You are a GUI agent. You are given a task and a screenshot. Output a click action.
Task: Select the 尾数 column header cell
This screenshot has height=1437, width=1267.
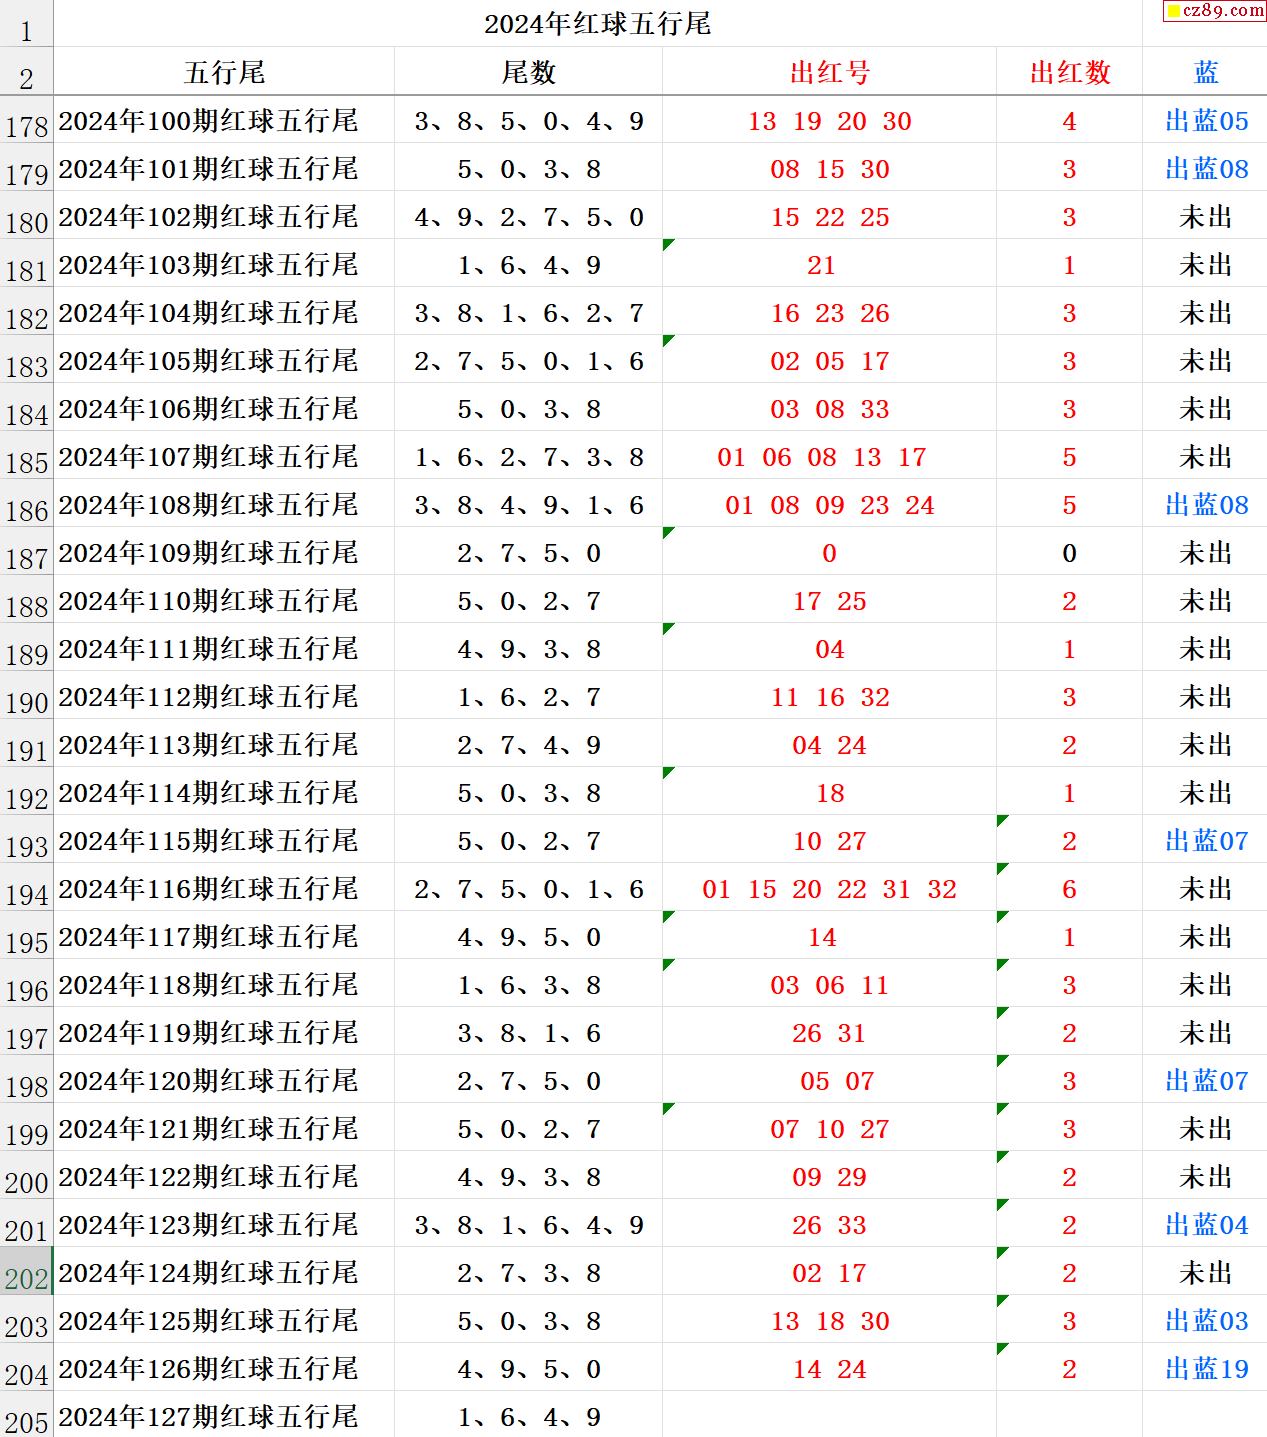528,72
